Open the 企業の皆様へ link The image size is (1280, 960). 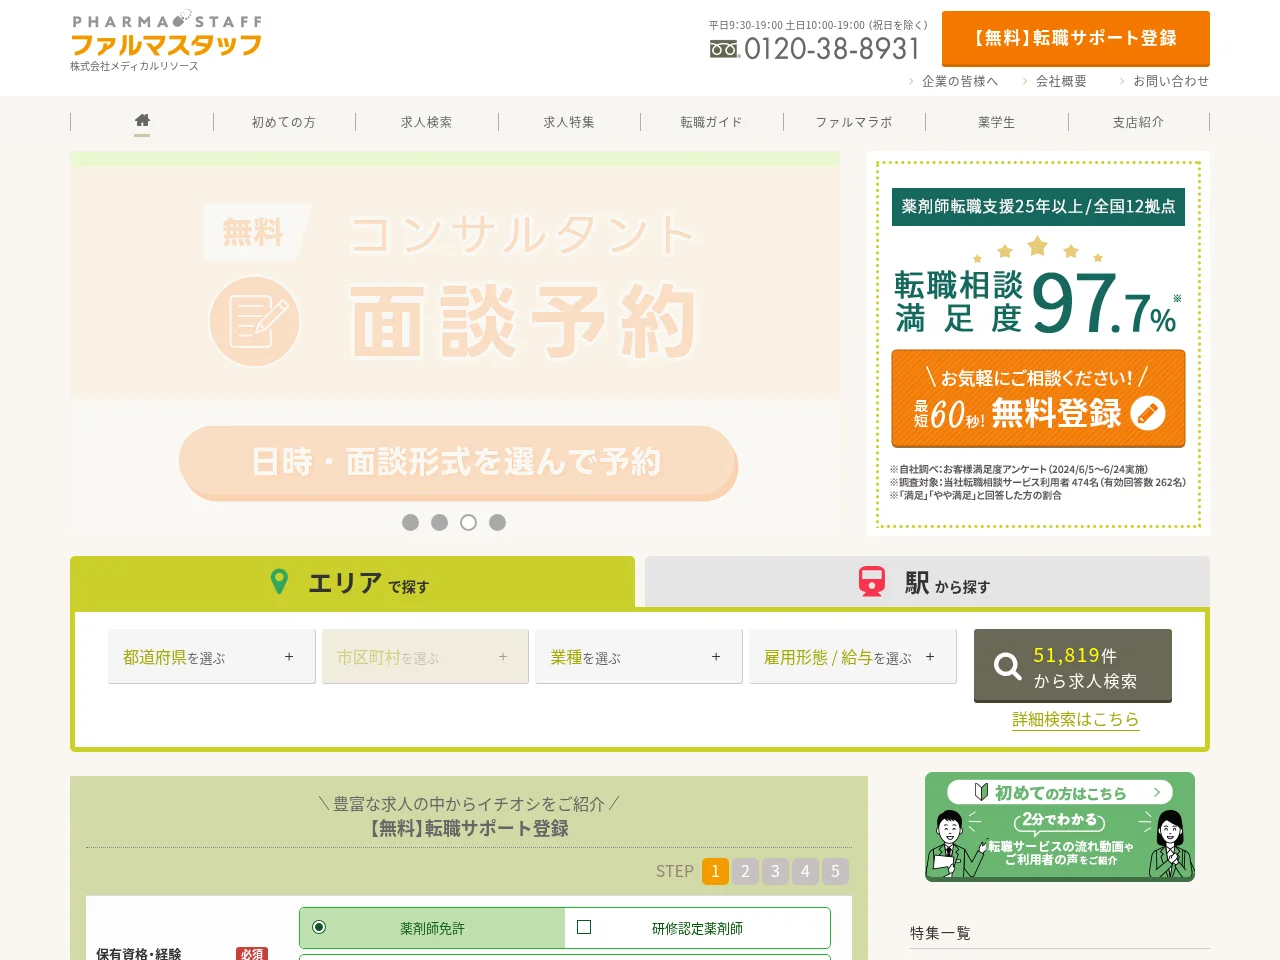(x=960, y=81)
